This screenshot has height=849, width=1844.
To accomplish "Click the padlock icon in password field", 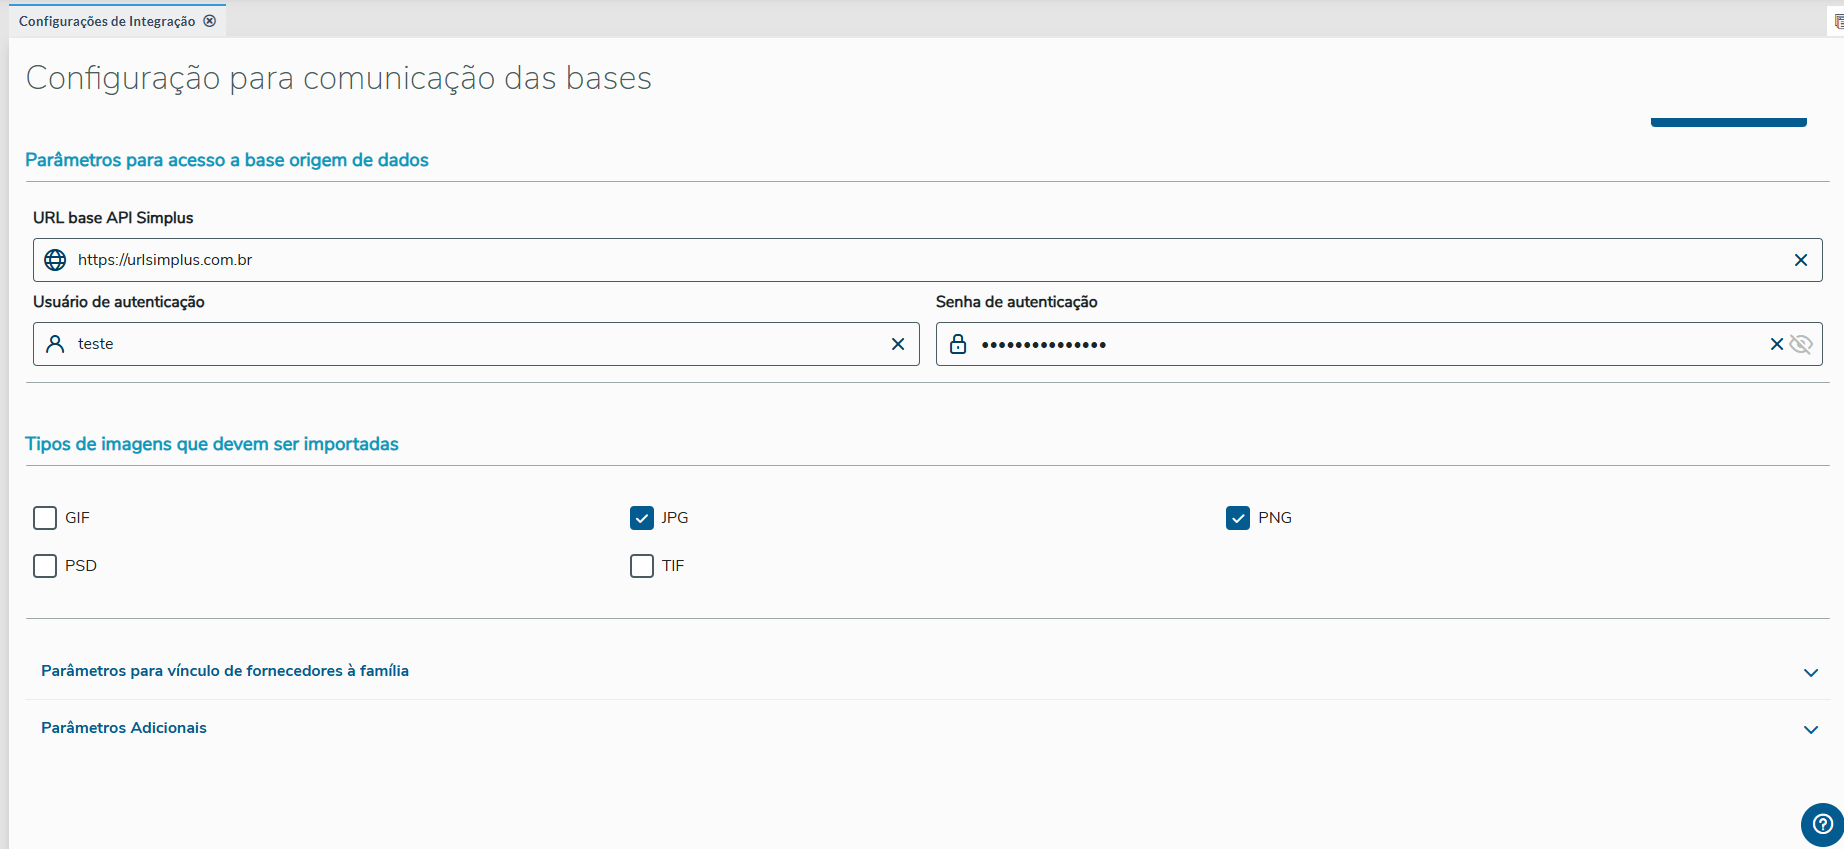I will [x=958, y=344].
